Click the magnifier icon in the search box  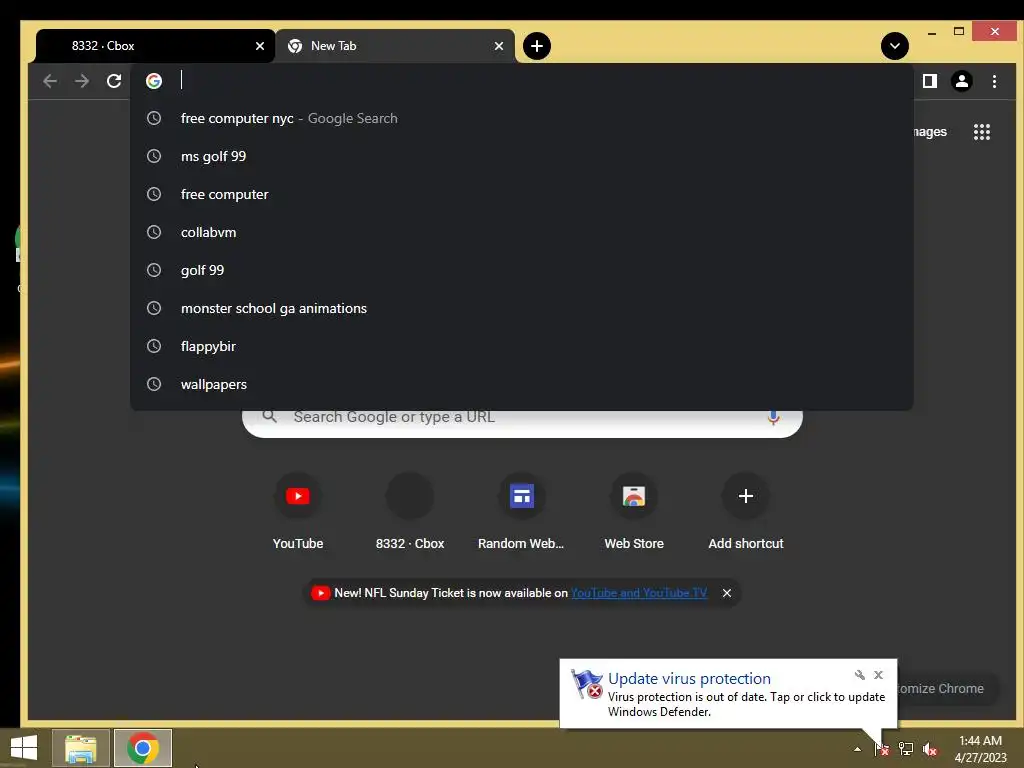point(269,417)
